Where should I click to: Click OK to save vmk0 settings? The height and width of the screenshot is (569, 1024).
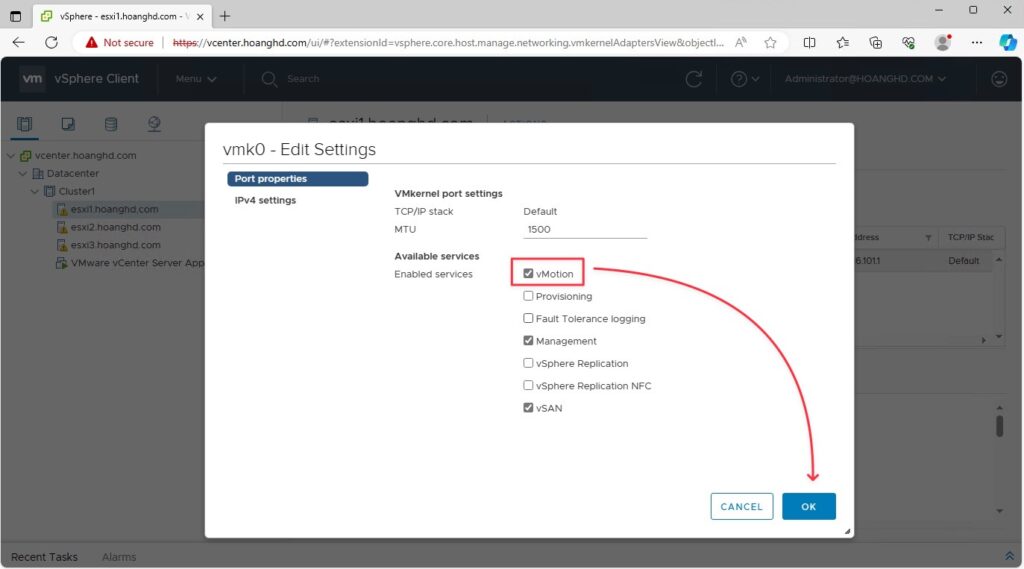pos(808,506)
